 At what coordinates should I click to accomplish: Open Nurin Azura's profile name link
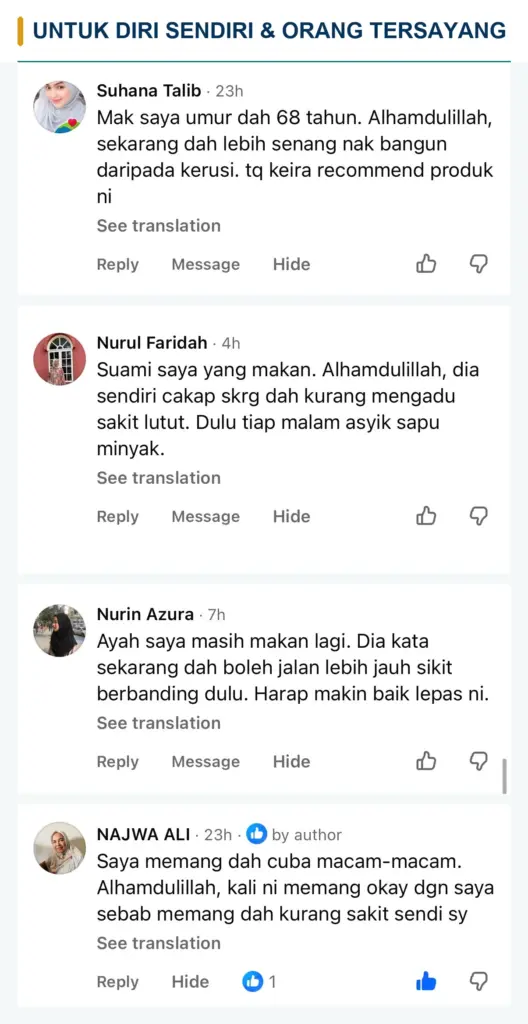click(145, 615)
